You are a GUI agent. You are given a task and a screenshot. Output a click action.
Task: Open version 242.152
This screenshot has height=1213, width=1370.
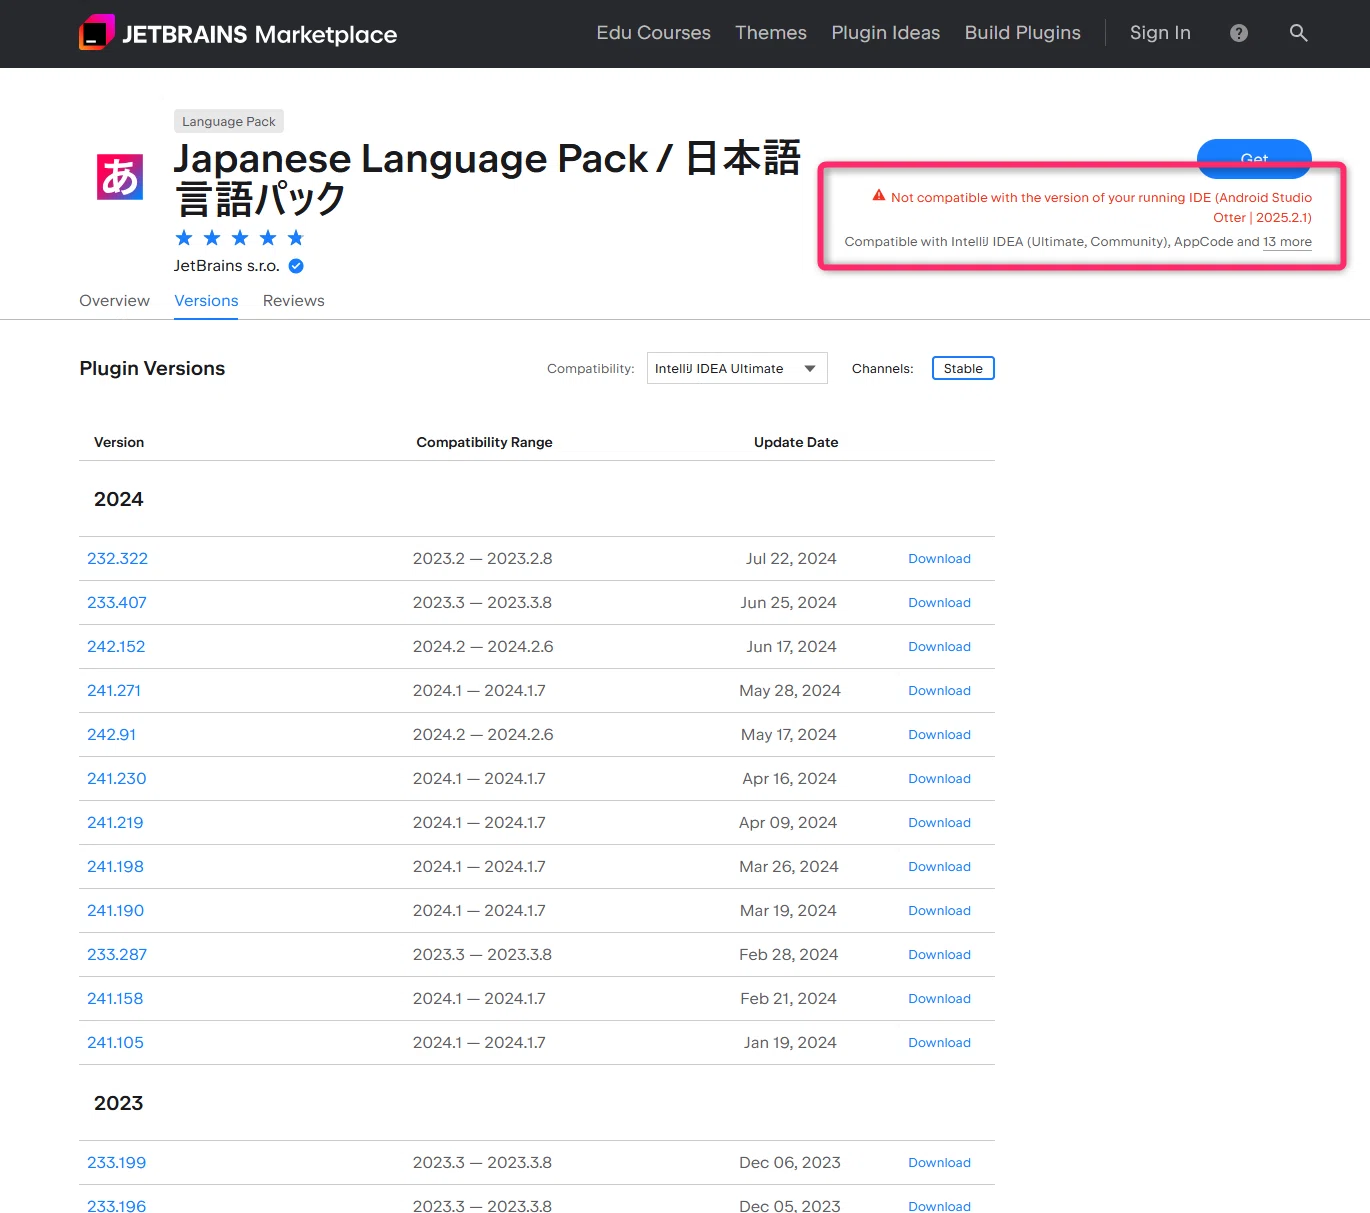(x=116, y=647)
